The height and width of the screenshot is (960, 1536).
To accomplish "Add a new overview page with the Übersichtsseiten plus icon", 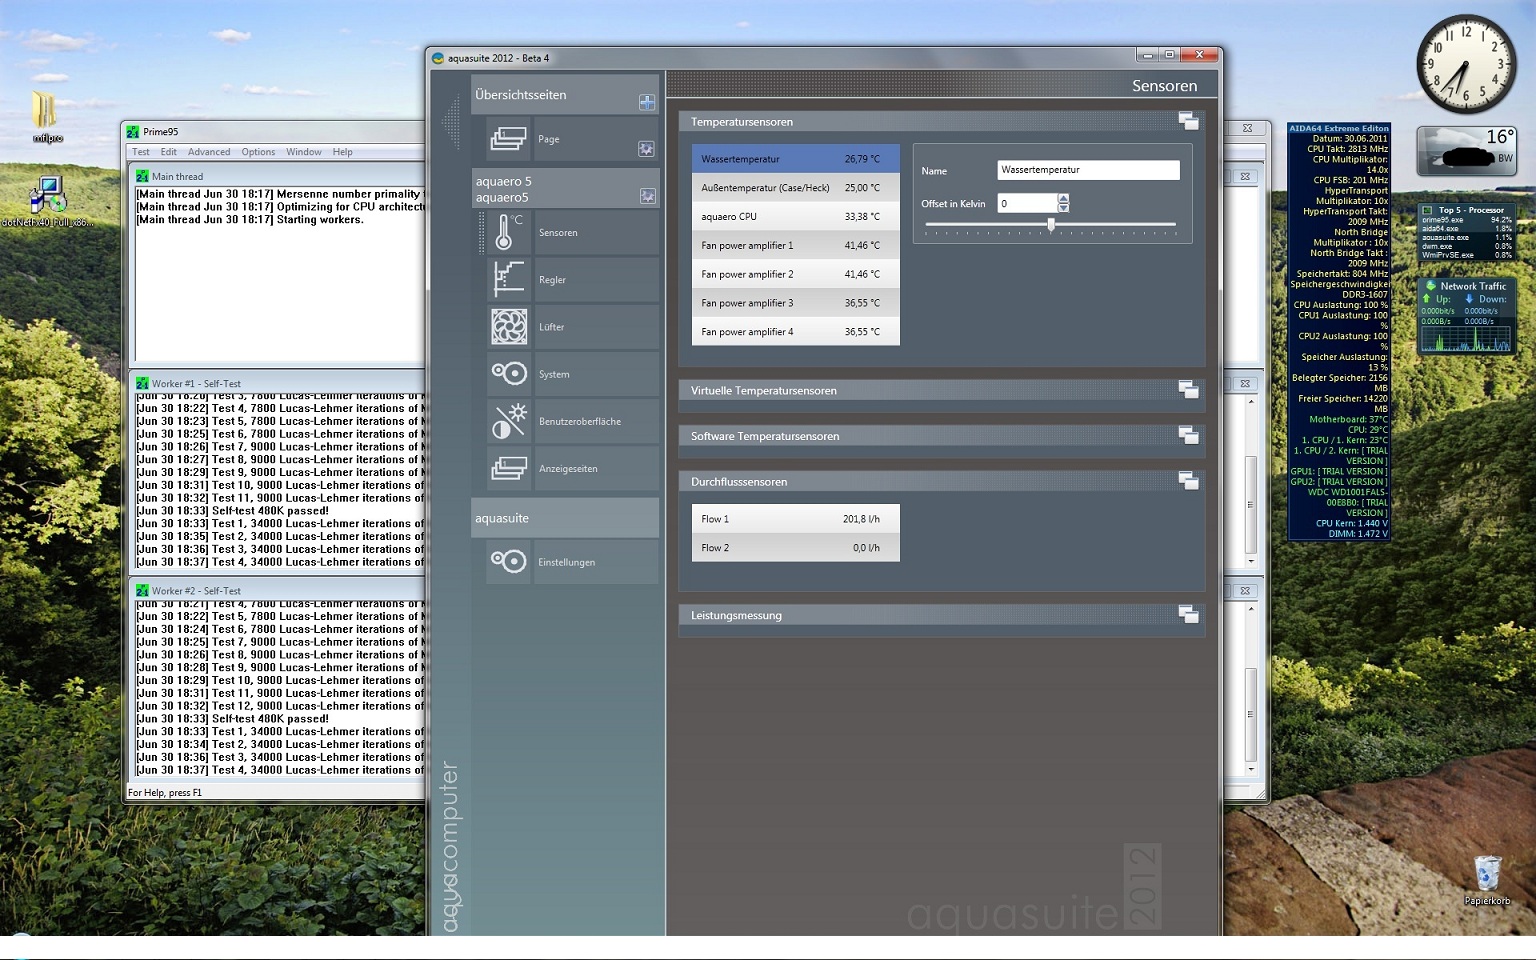I will pyautogui.click(x=647, y=102).
